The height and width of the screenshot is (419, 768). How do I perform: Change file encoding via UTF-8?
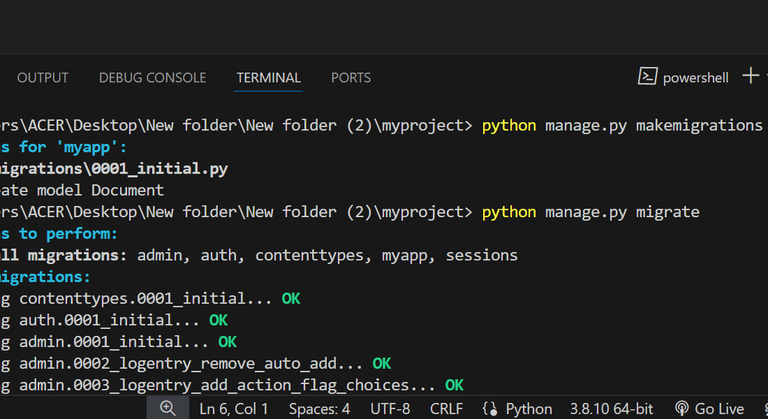tap(390, 408)
